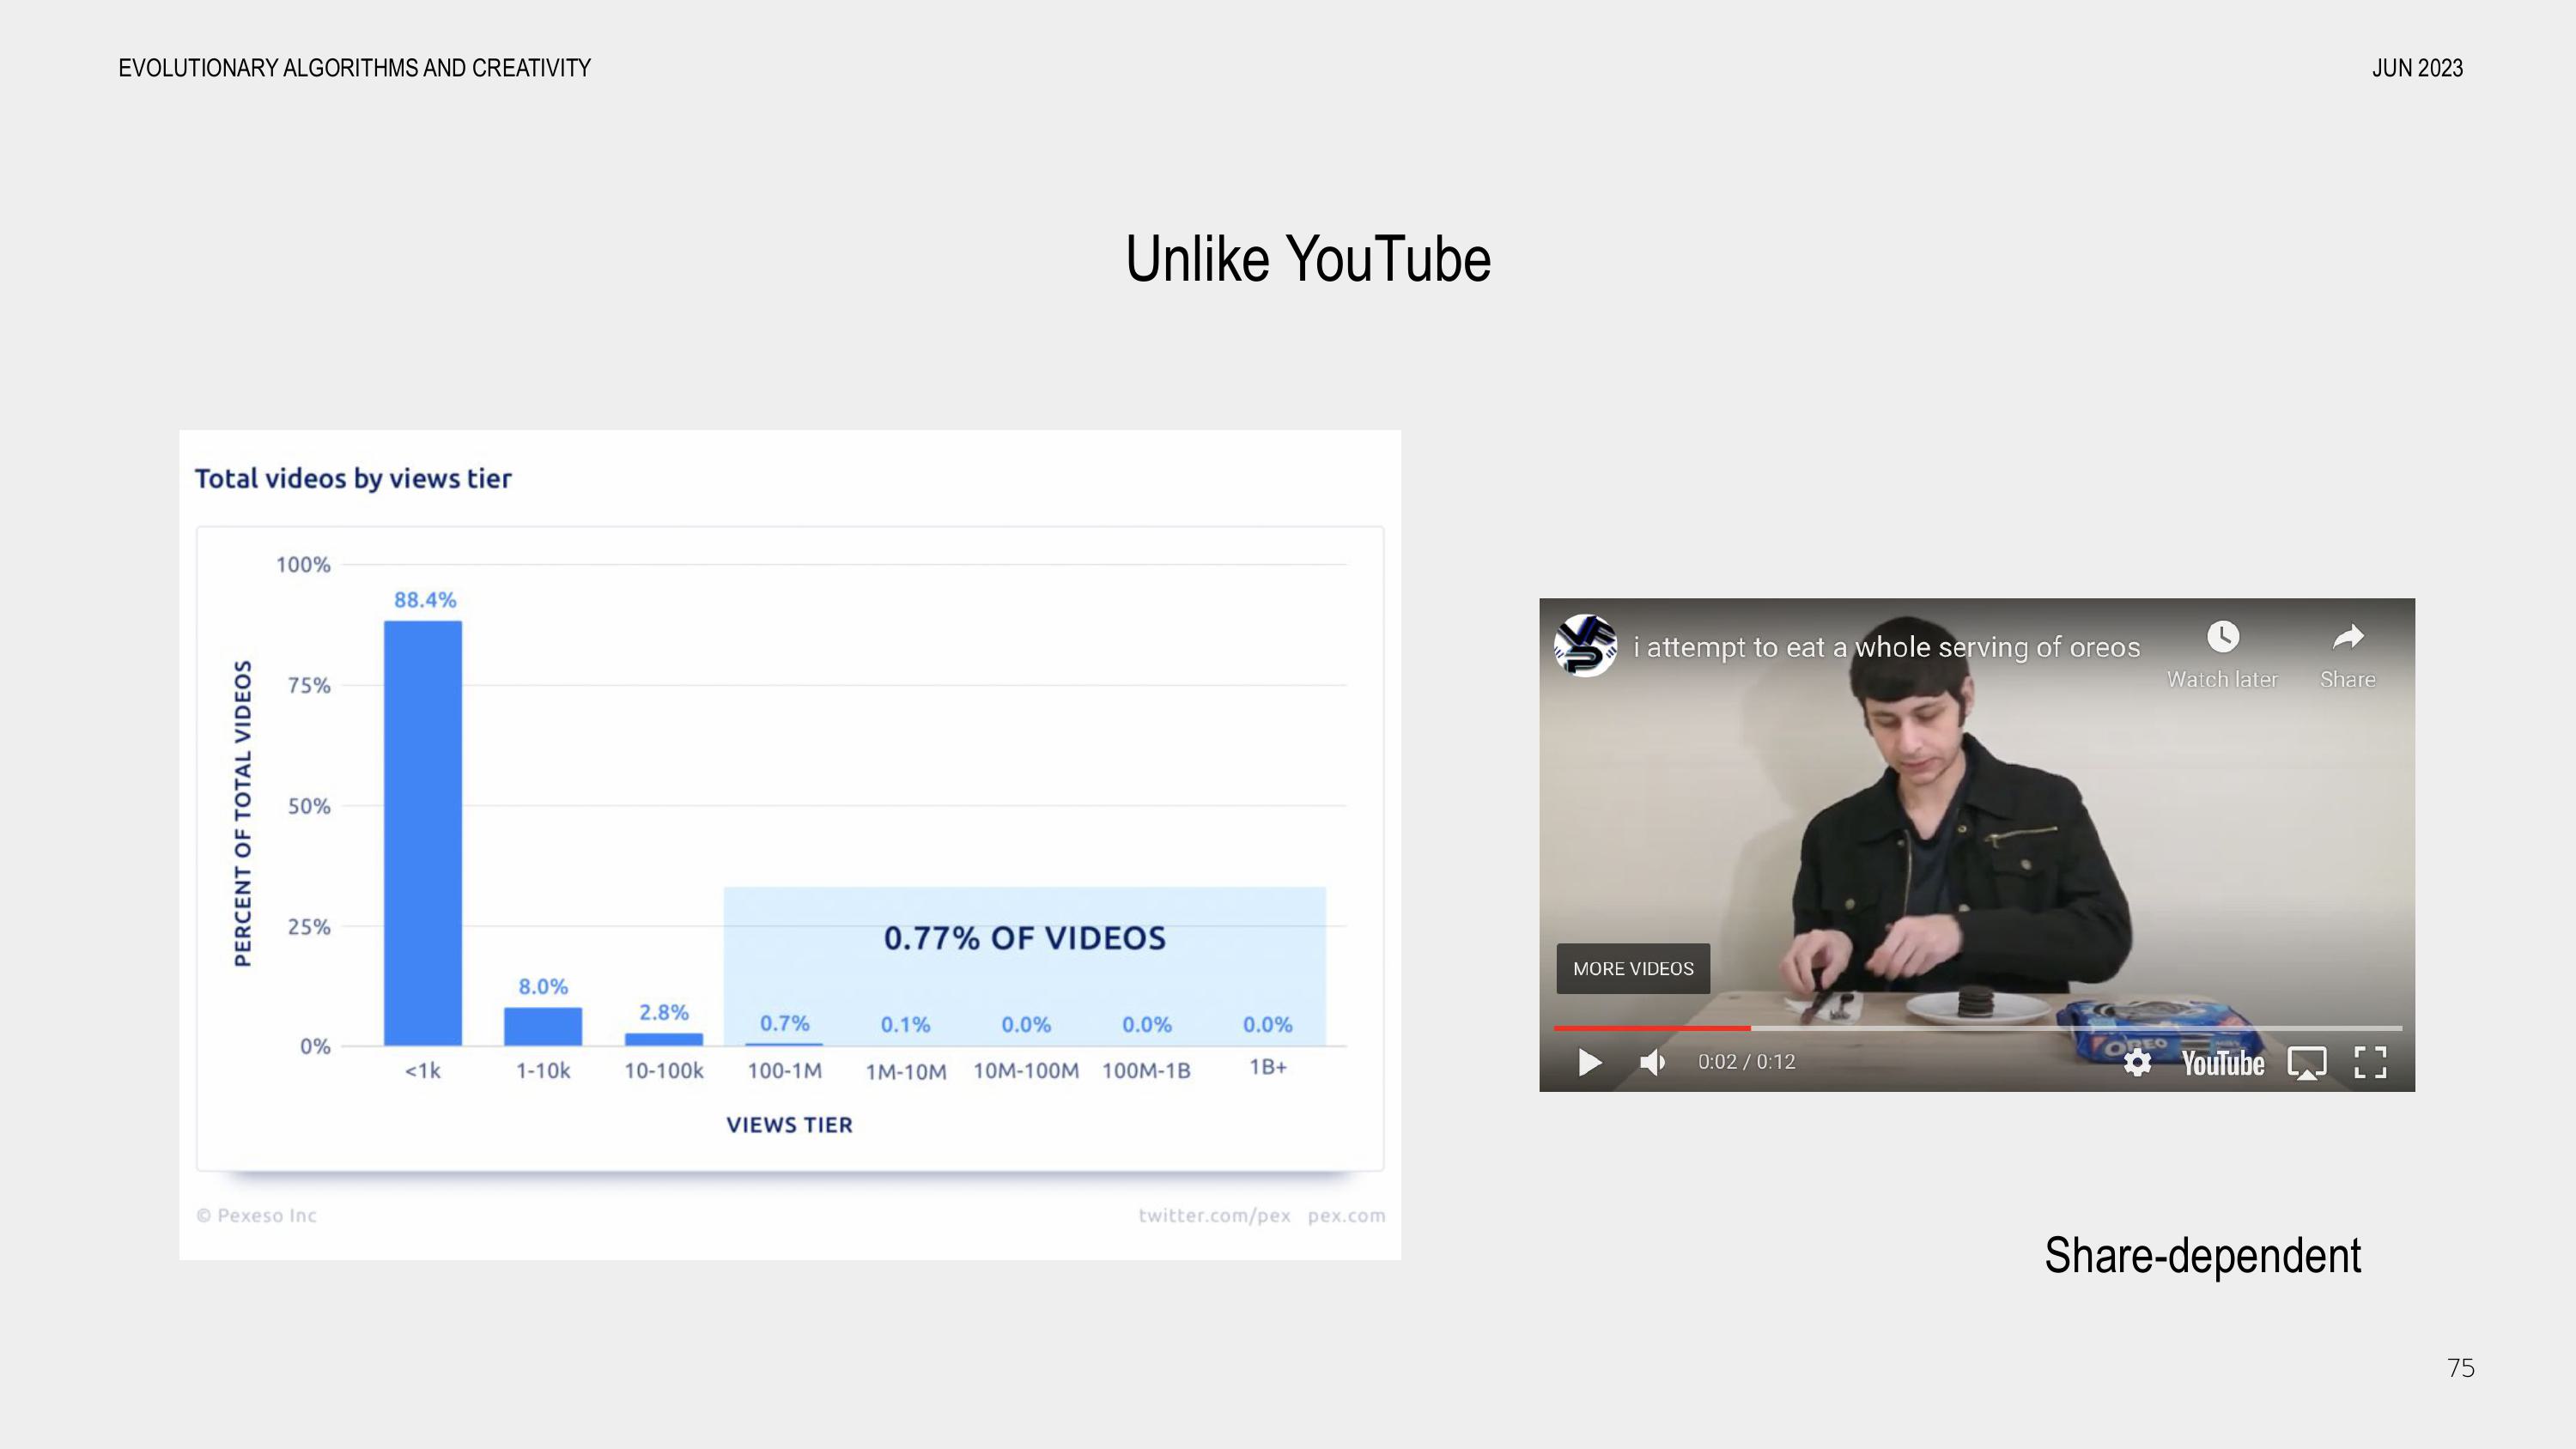The image size is (2576, 1449).
Task: Enter fullscreen mode in video player
Action: pyautogui.click(x=2370, y=1063)
